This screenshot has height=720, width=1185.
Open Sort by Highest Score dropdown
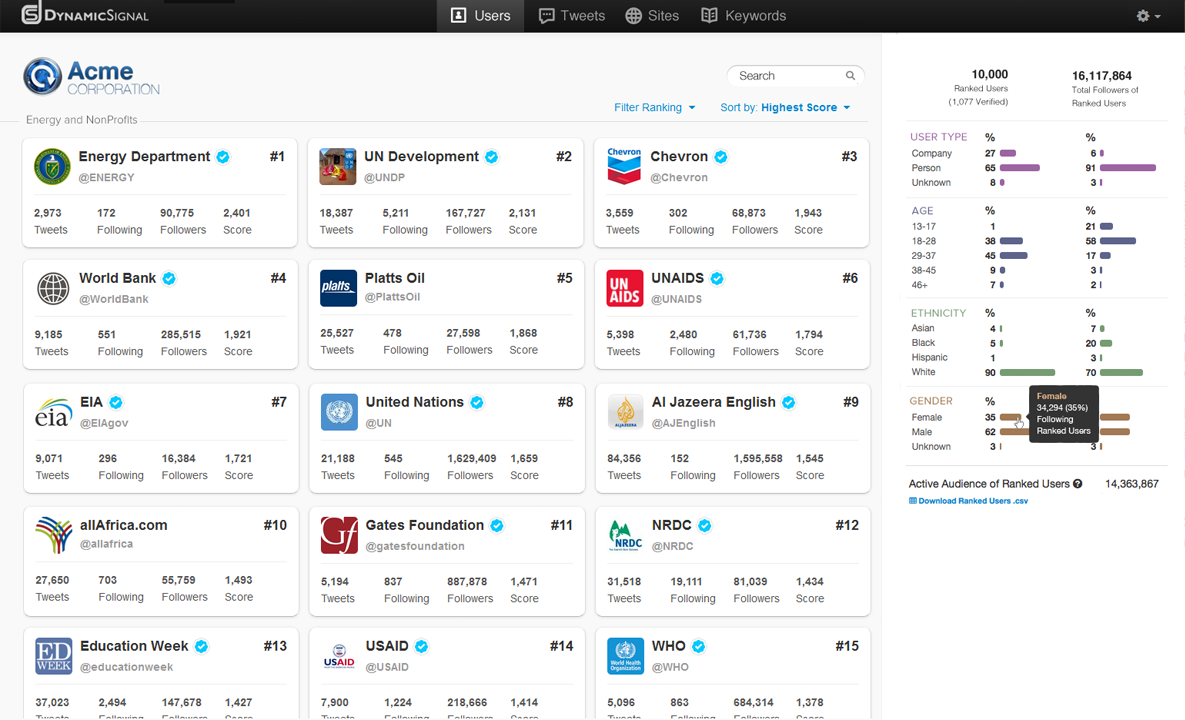click(785, 108)
